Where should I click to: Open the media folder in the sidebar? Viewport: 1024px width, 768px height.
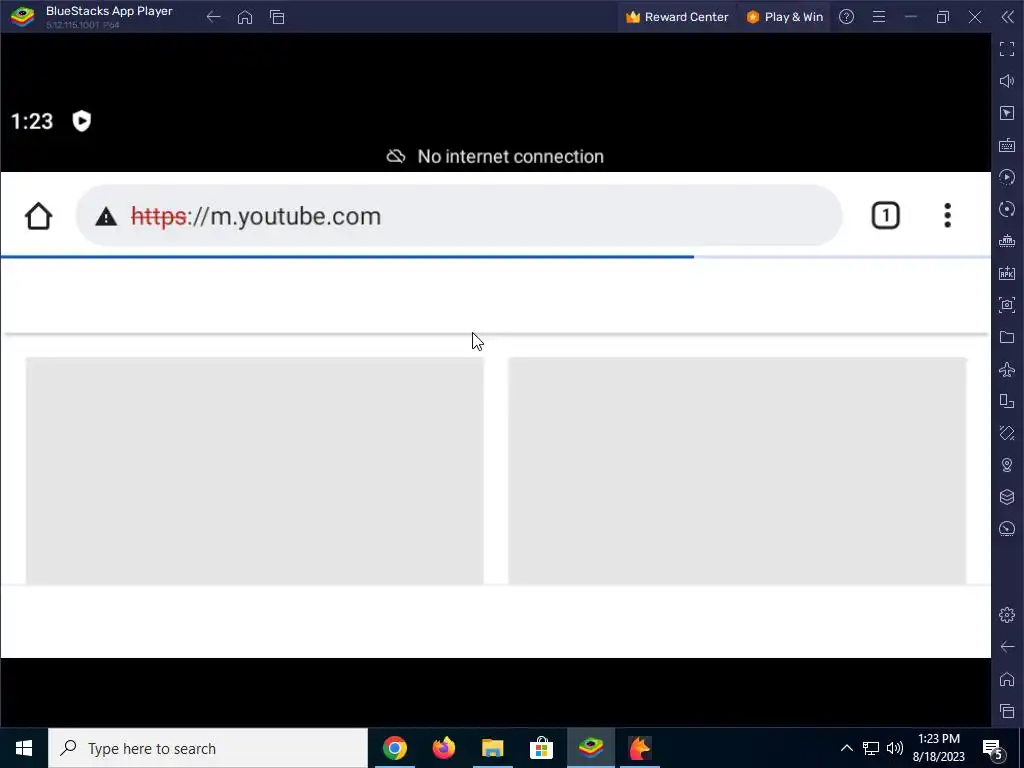click(1007, 337)
